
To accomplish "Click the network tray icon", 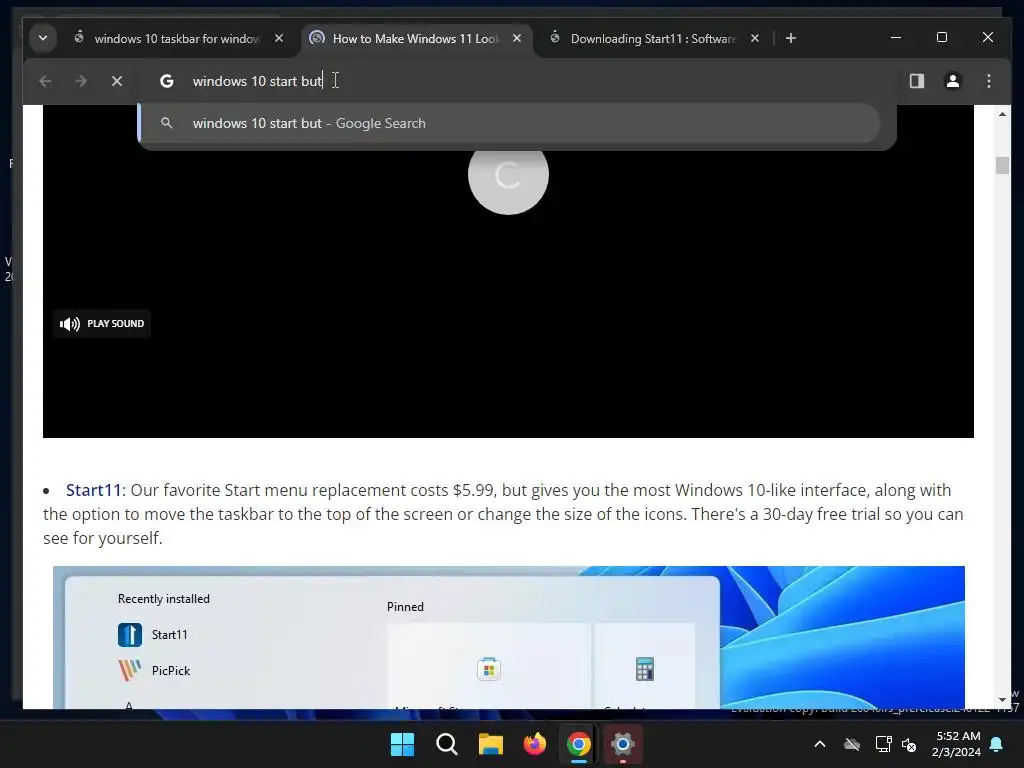I will point(883,744).
